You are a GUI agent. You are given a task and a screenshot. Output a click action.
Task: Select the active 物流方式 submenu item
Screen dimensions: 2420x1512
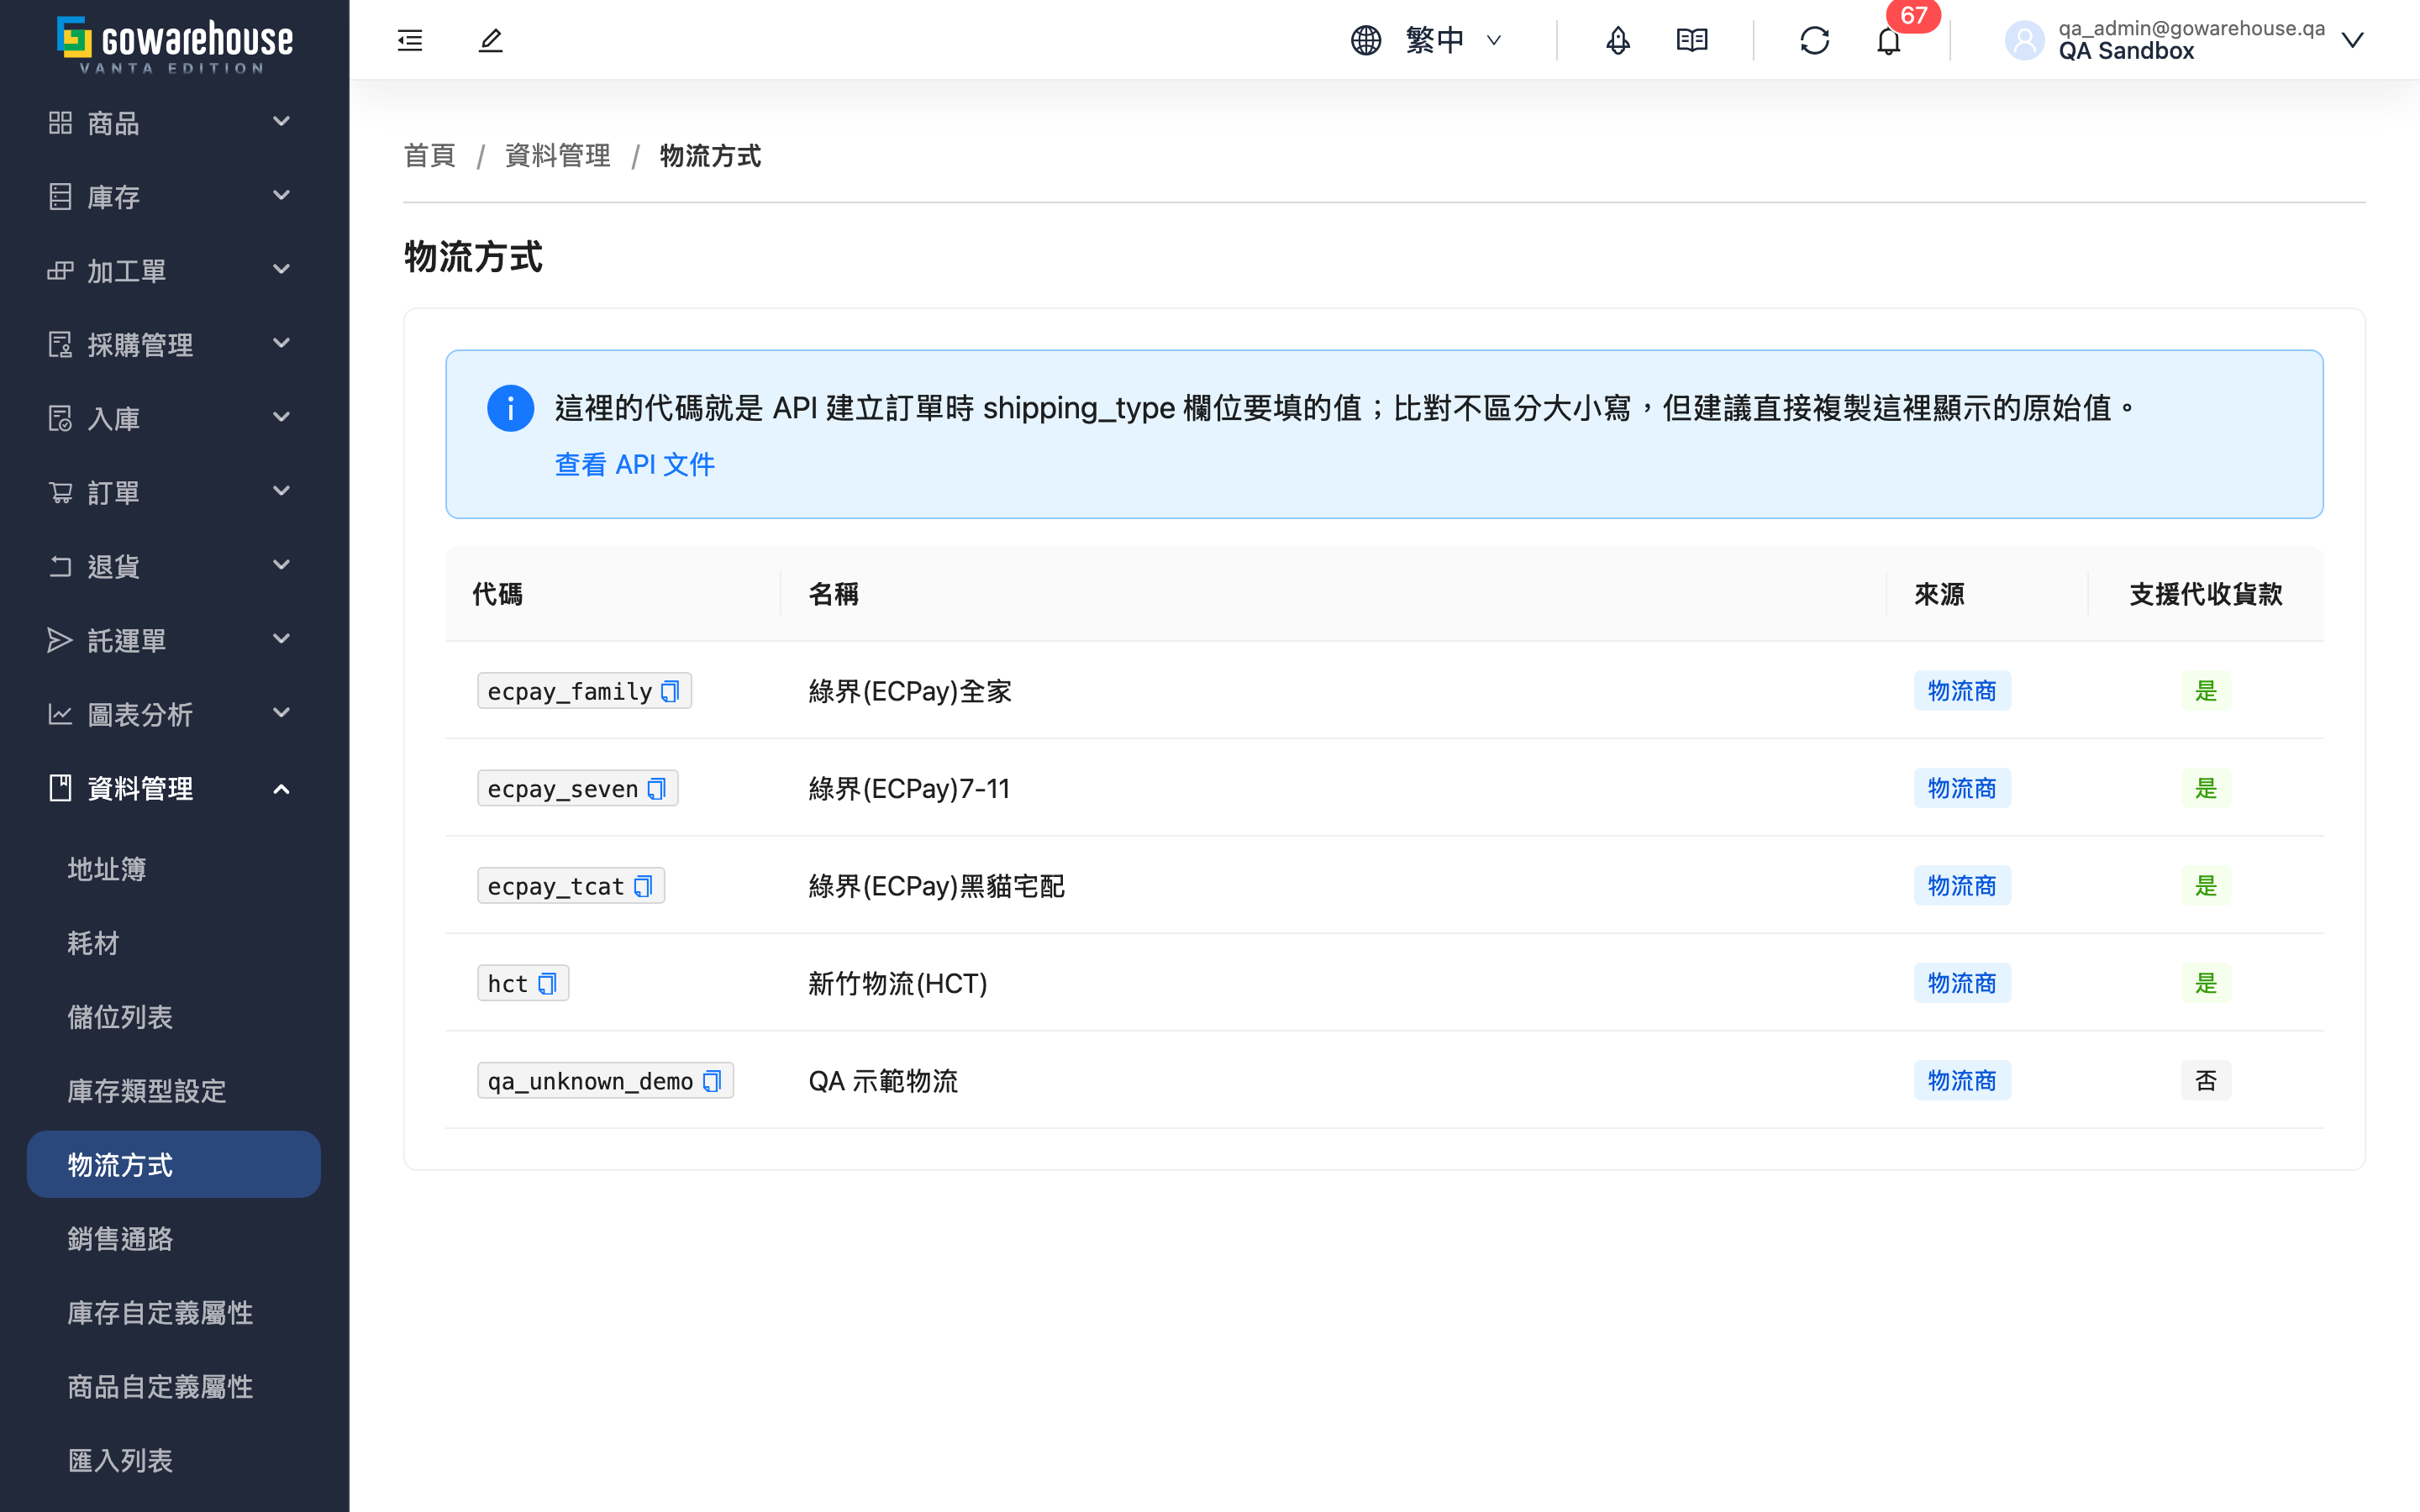[174, 1165]
